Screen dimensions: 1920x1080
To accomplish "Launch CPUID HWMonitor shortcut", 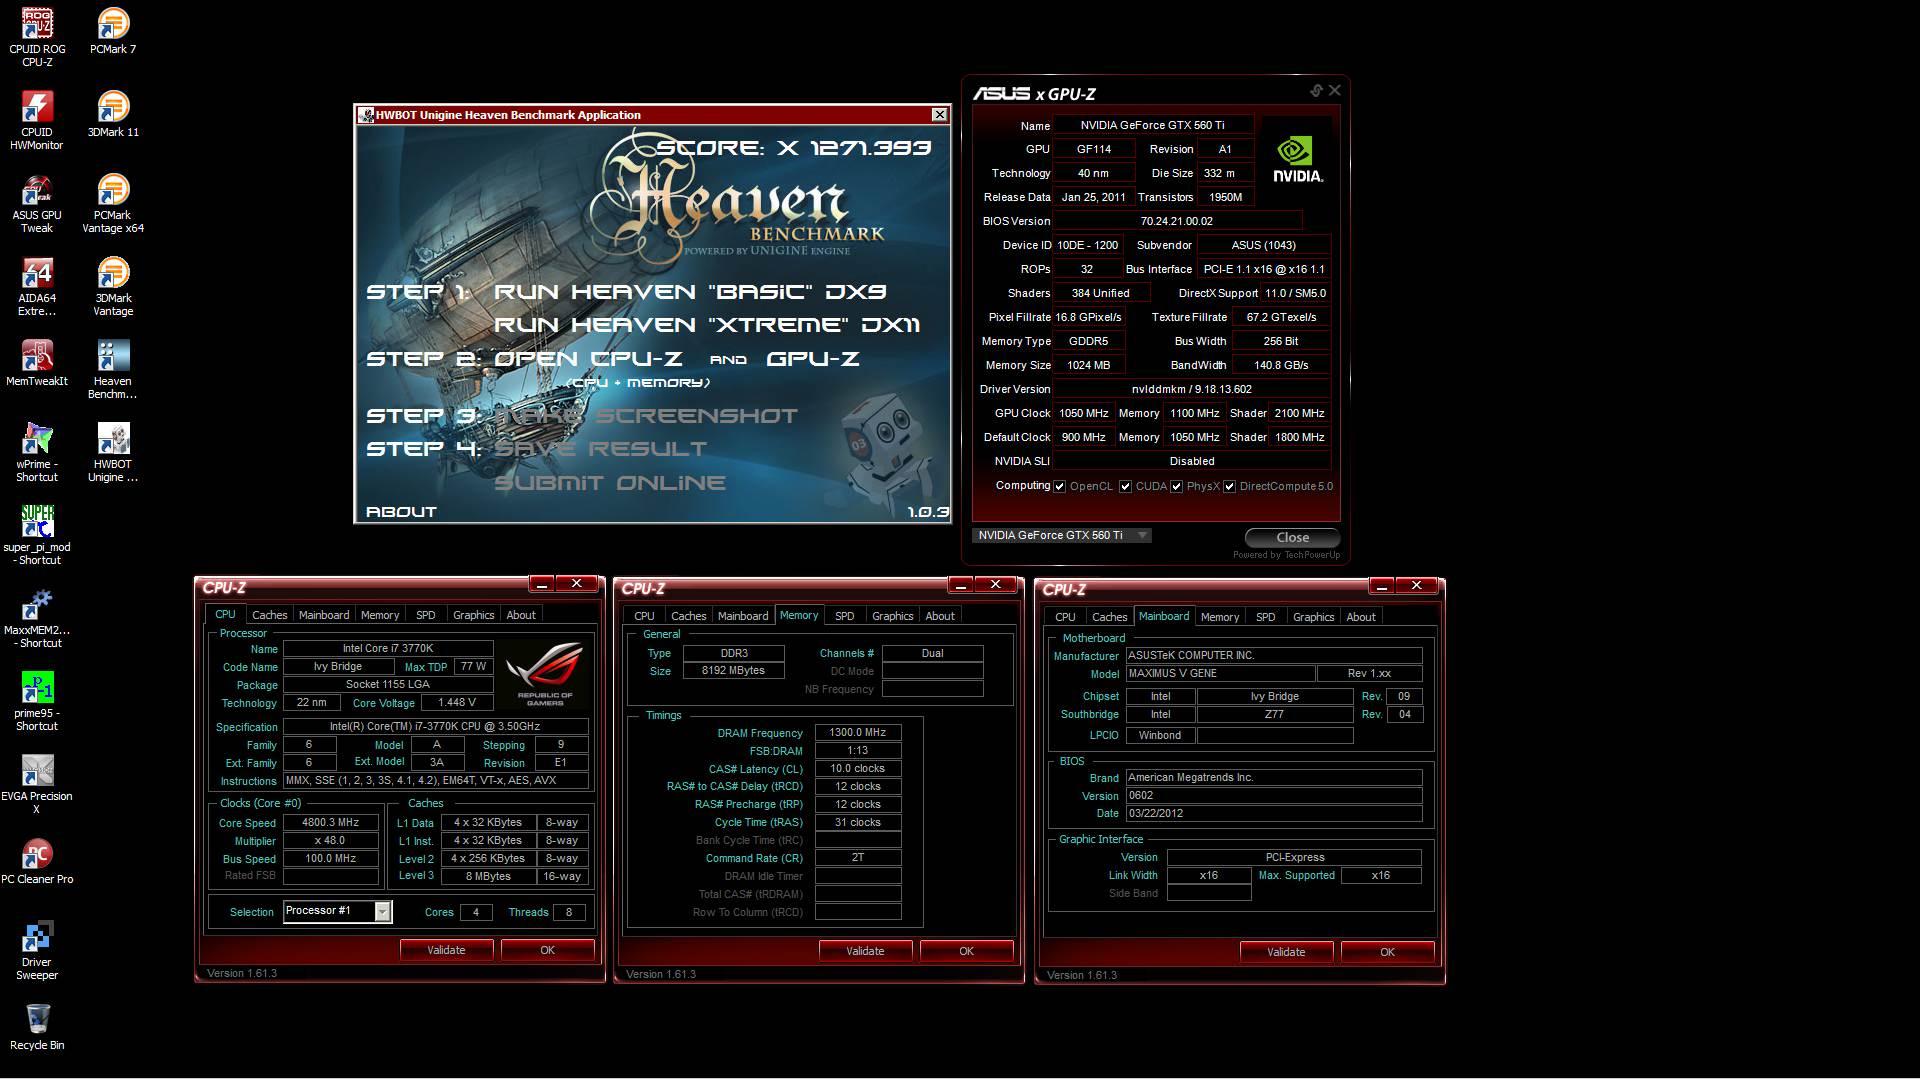I will 37,119.
